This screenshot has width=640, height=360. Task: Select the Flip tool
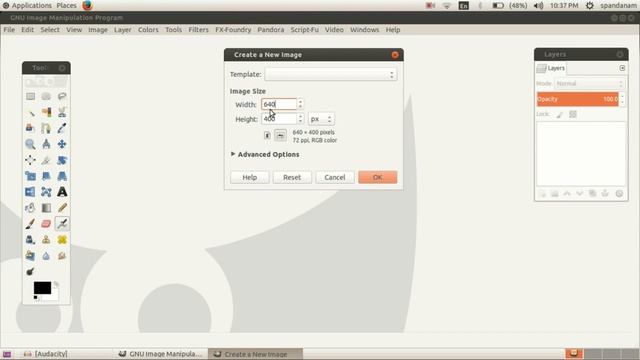[x=30, y=192]
